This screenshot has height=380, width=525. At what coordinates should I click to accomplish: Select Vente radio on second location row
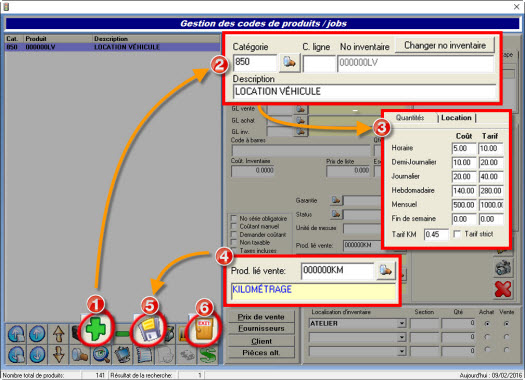(x=507, y=337)
